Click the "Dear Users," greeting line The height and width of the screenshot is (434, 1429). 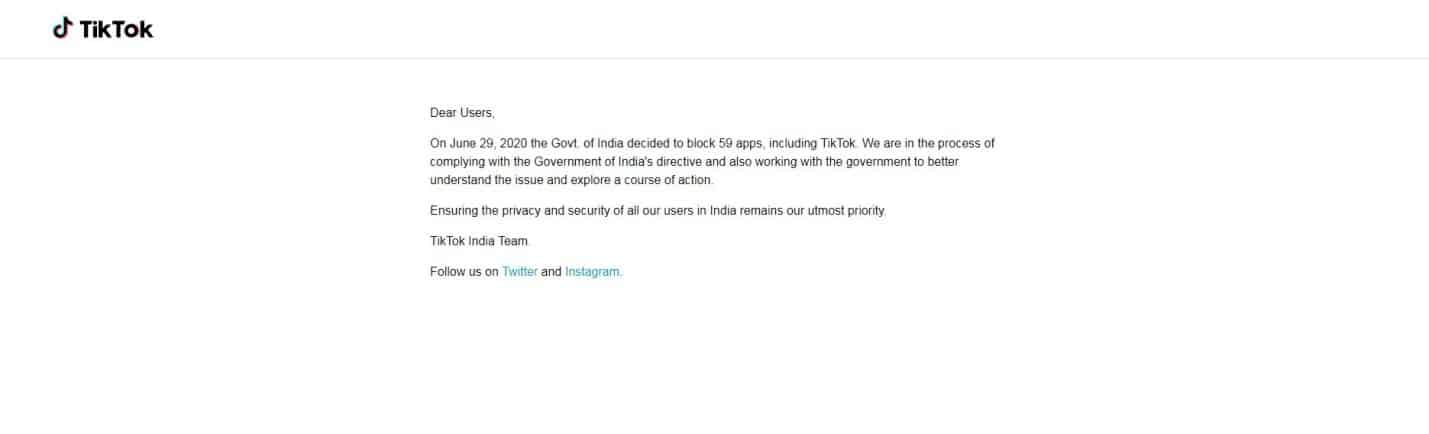coord(462,113)
